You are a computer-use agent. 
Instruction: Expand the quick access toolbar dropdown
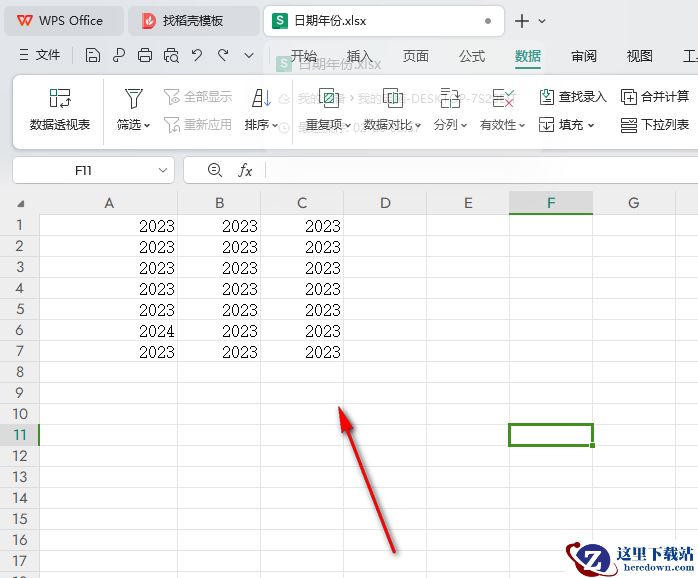click(x=249, y=56)
